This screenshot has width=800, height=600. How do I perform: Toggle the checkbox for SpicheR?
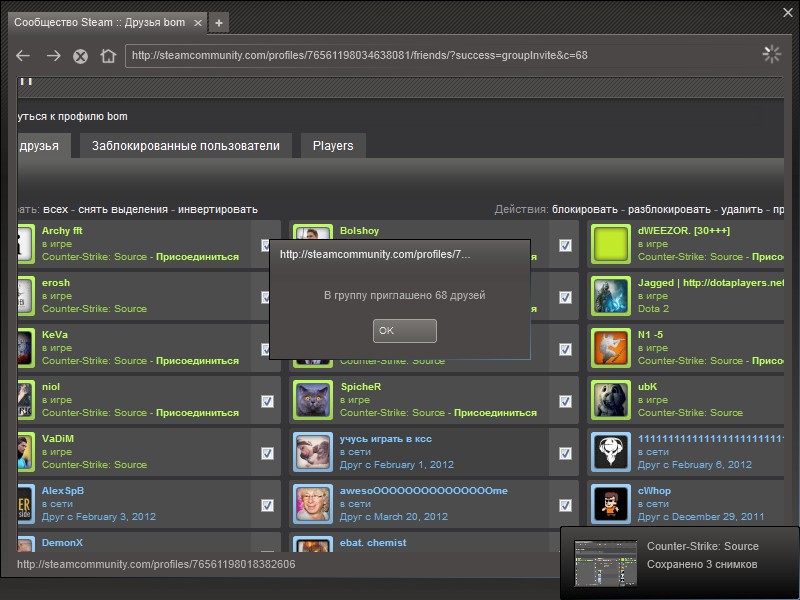565,402
